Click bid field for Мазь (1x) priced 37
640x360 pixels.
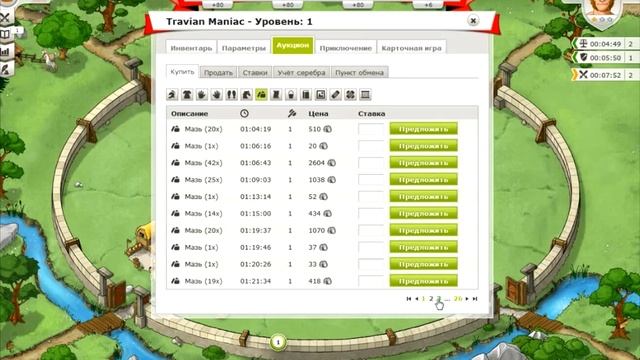(x=371, y=247)
